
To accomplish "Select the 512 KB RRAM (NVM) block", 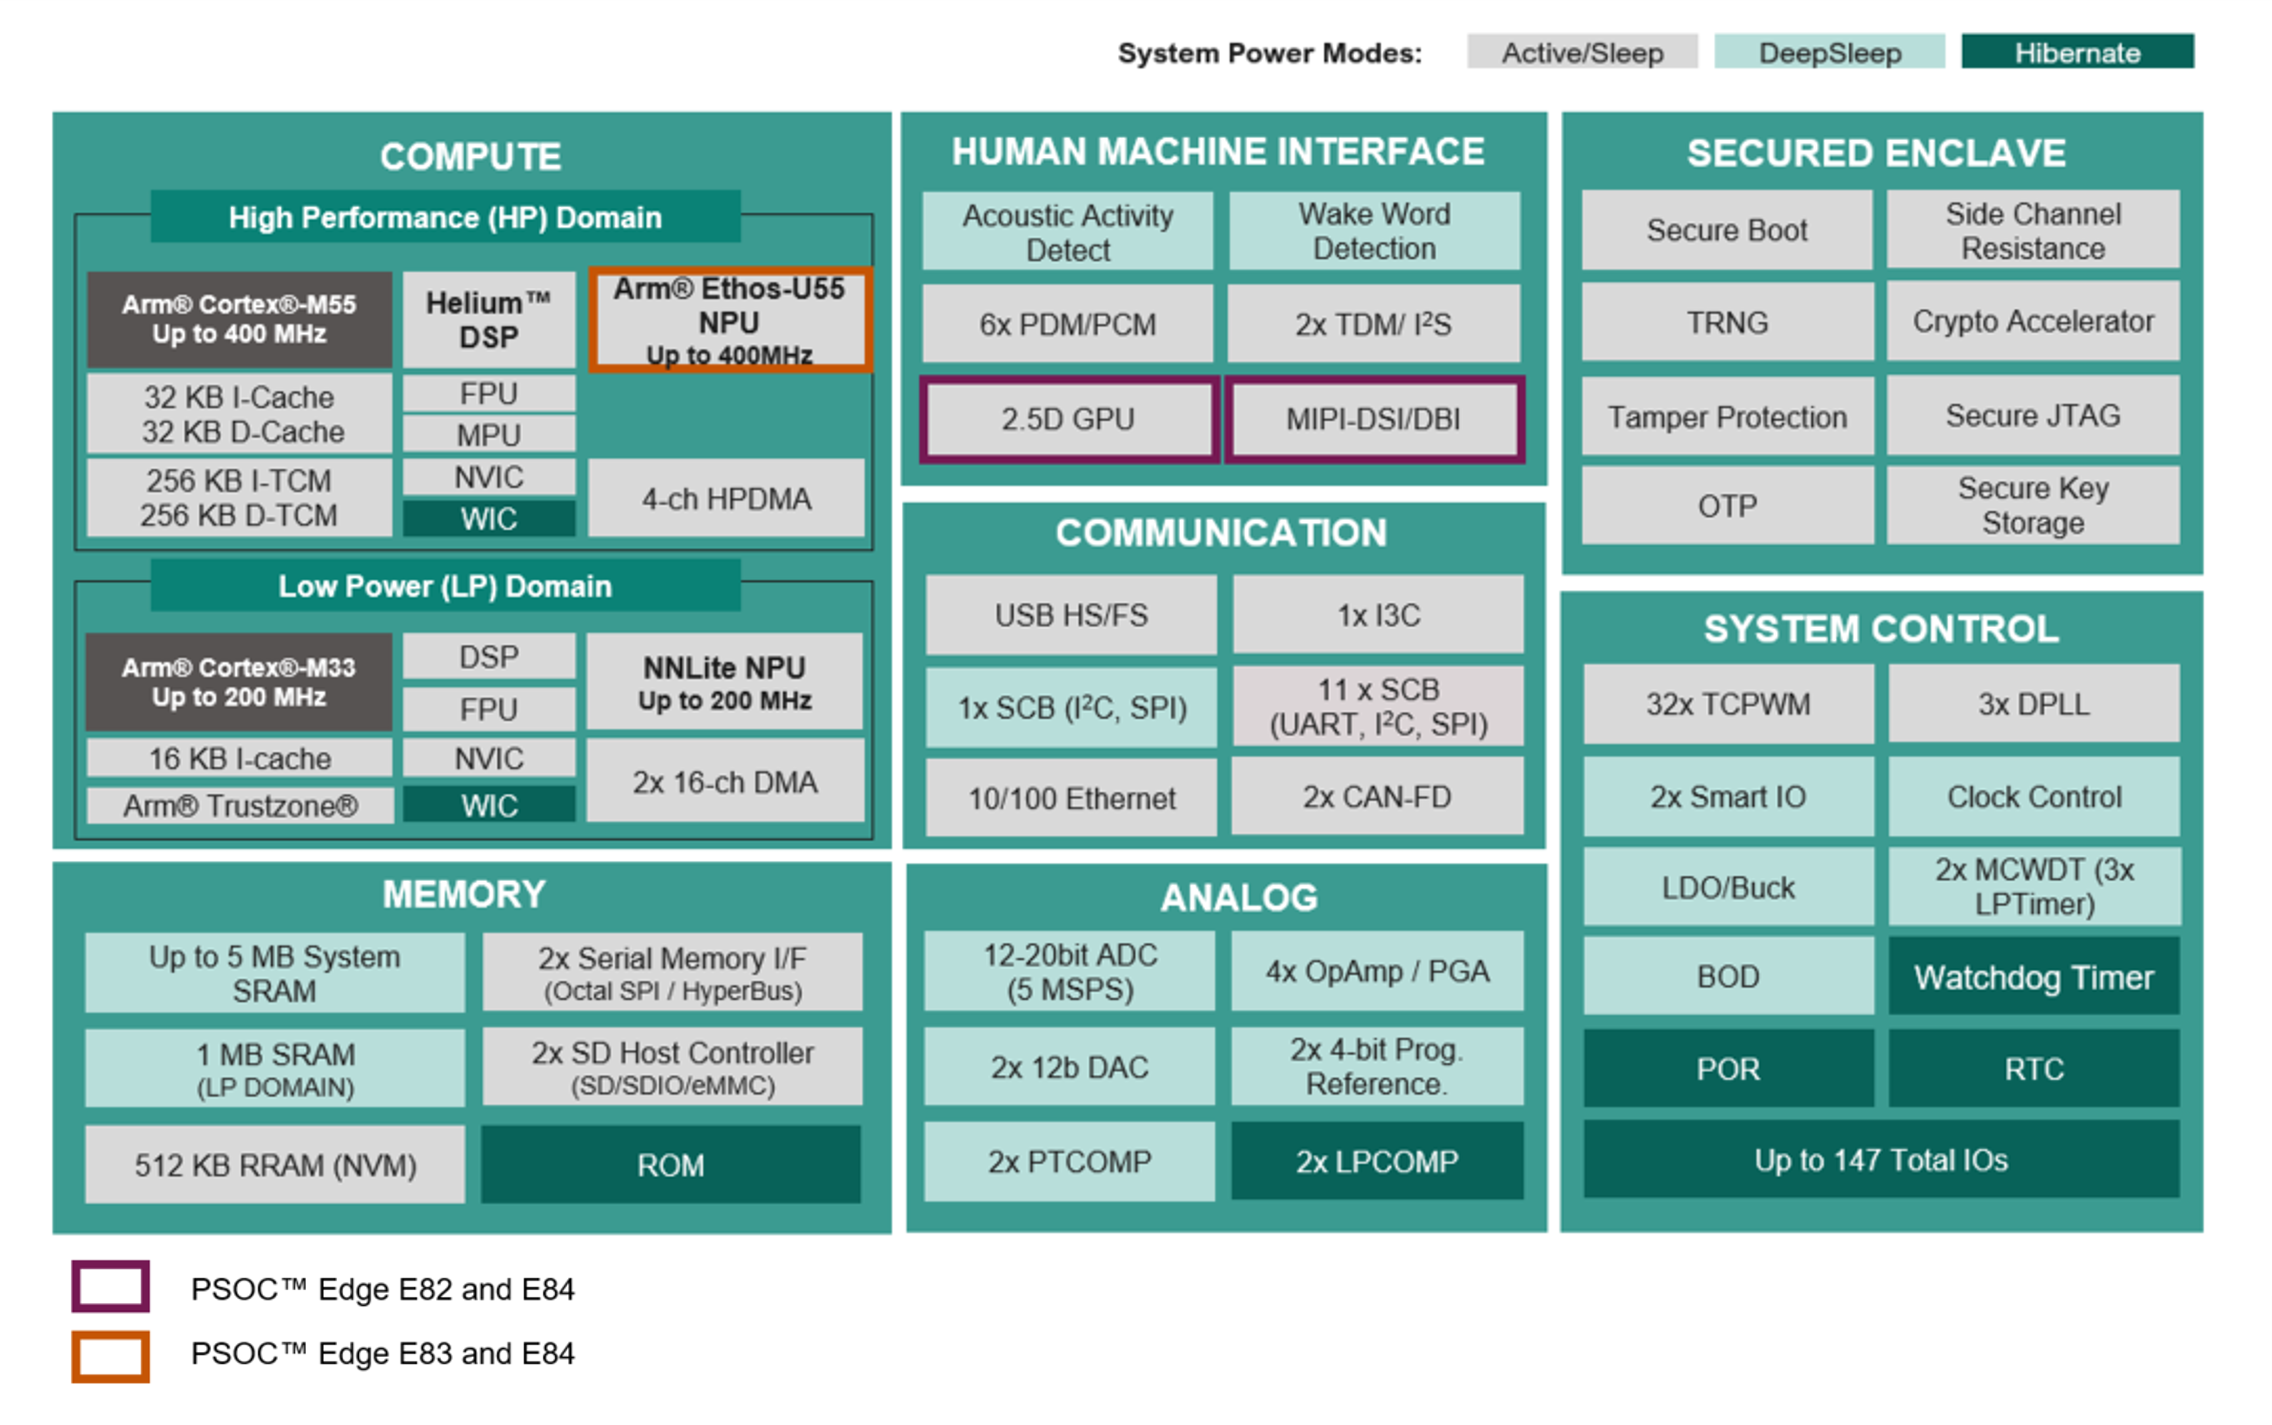I will tap(274, 1164).
